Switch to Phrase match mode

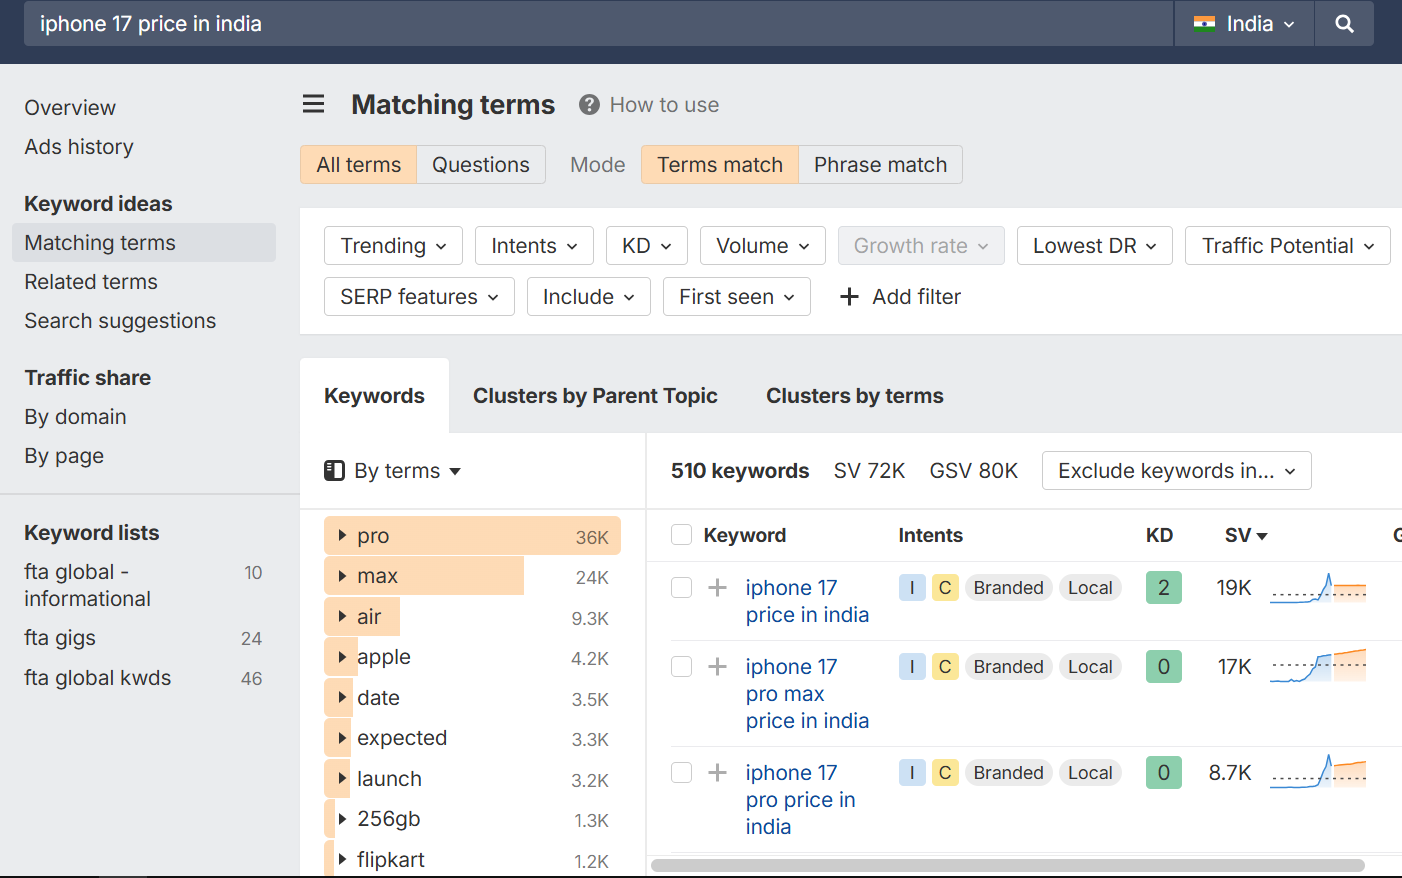coord(880,165)
